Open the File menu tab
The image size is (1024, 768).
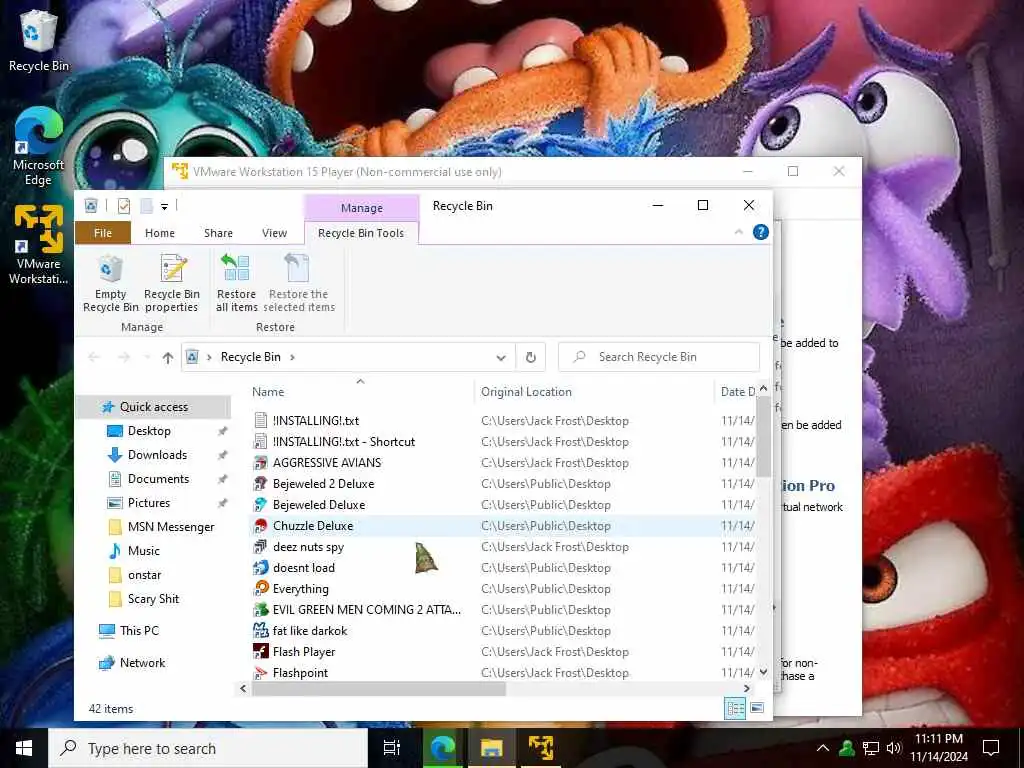pyautogui.click(x=103, y=233)
